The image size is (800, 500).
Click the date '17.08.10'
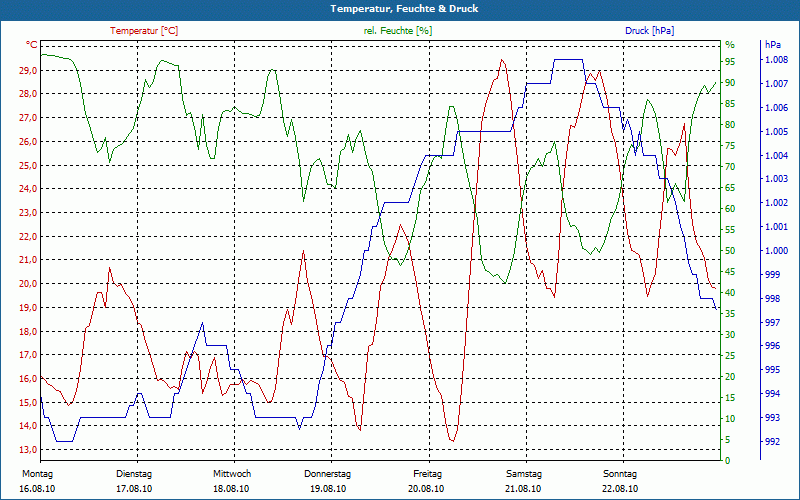point(134,489)
